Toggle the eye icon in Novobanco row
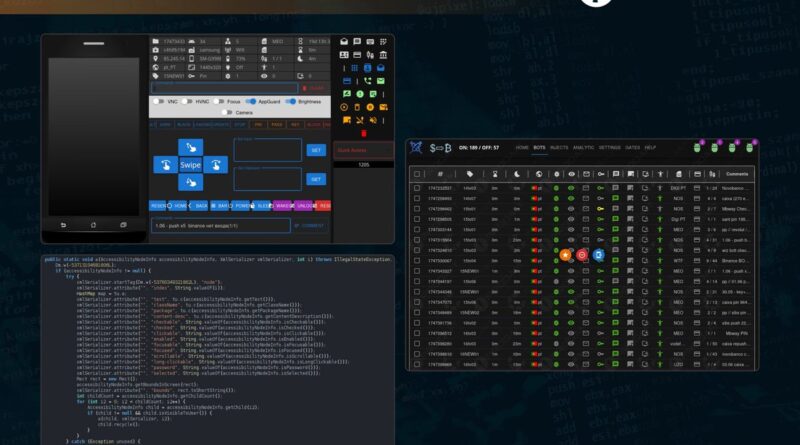 point(571,188)
